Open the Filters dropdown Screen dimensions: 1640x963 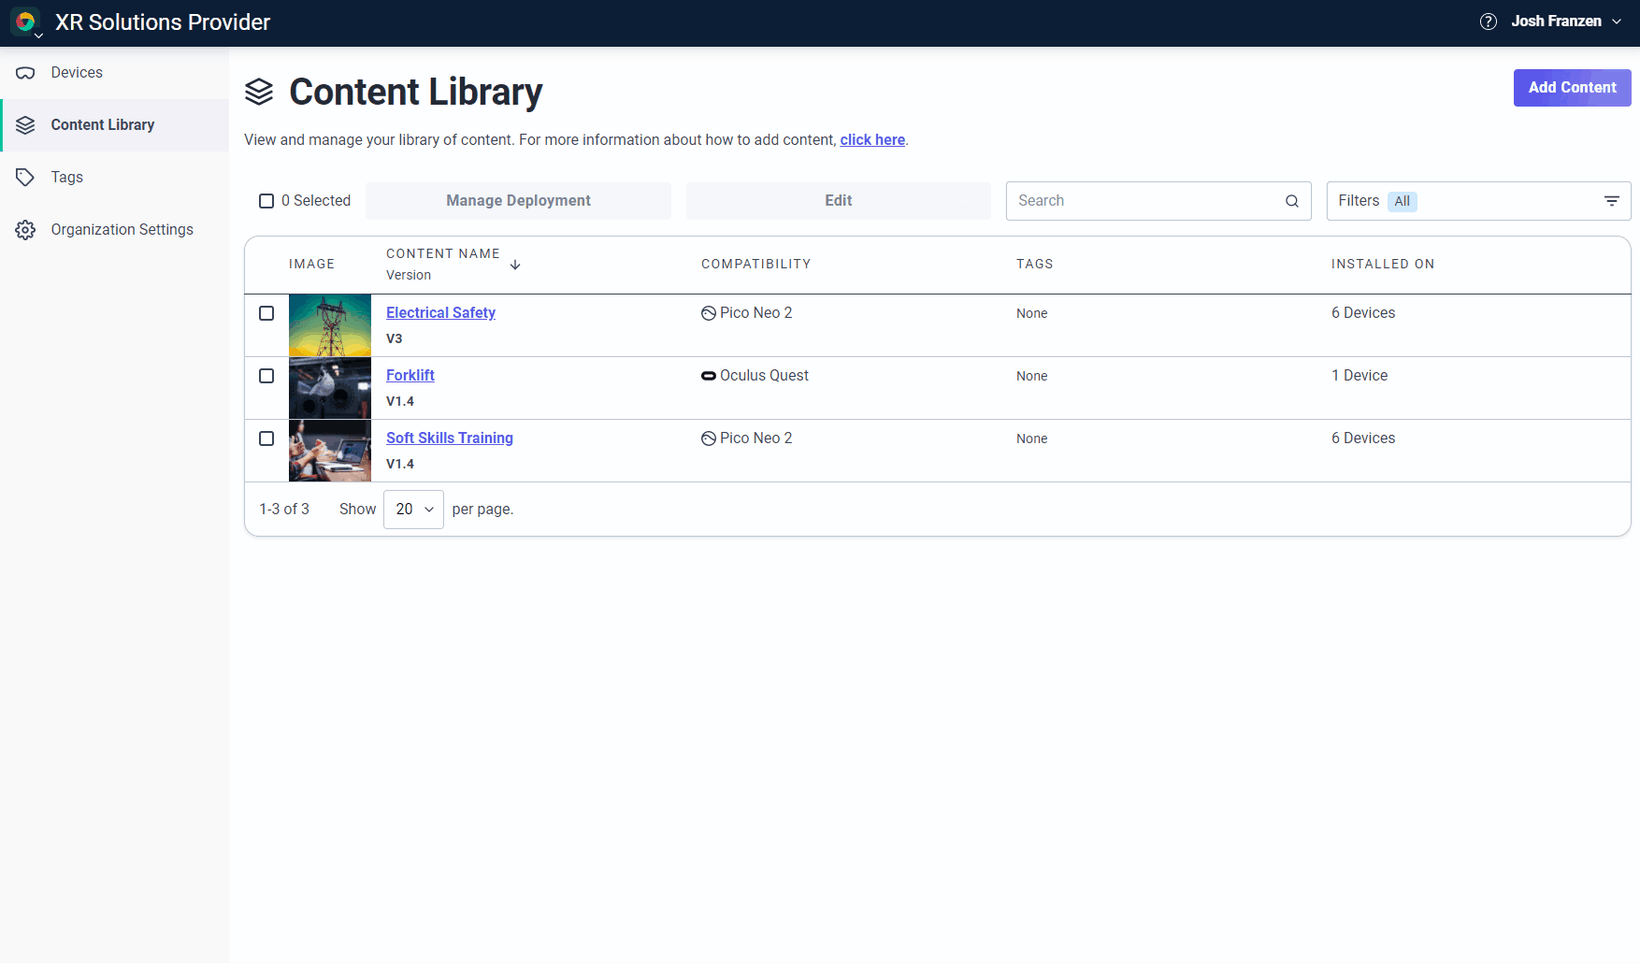point(1478,201)
